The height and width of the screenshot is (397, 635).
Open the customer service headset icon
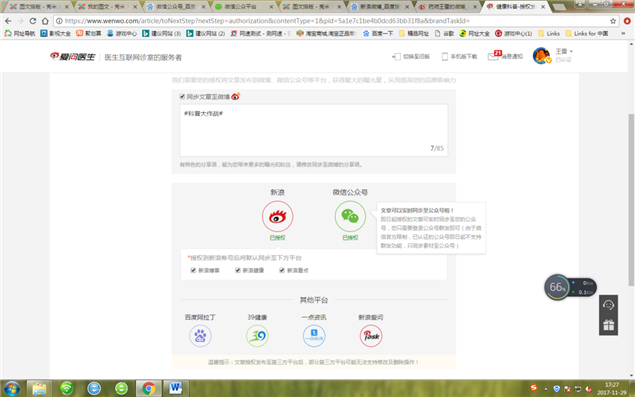click(608, 305)
